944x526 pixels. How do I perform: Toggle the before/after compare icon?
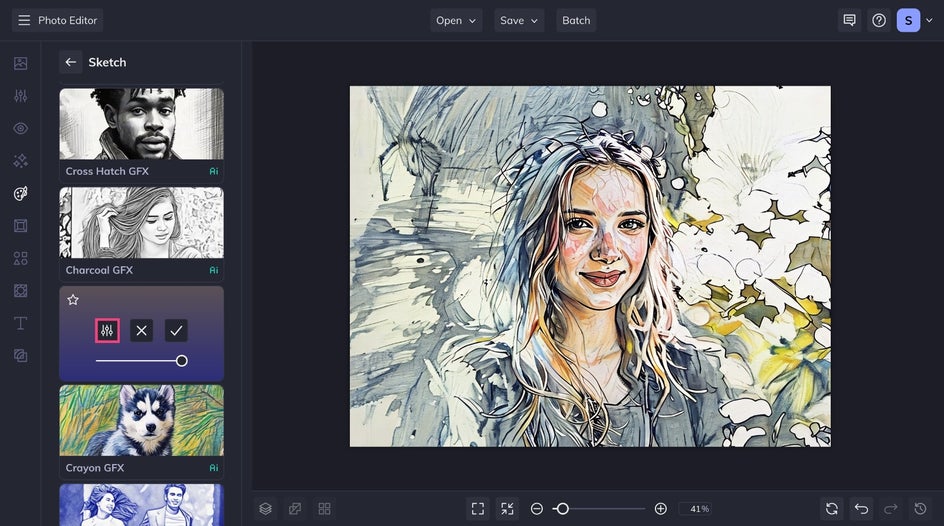[x=295, y=509]
